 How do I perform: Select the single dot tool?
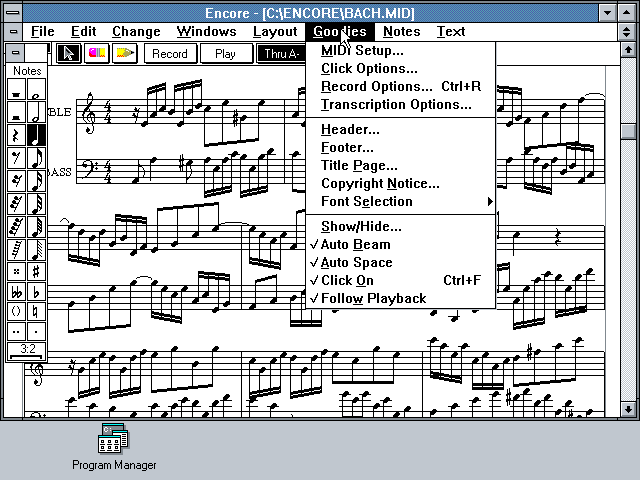coord(36,331)
